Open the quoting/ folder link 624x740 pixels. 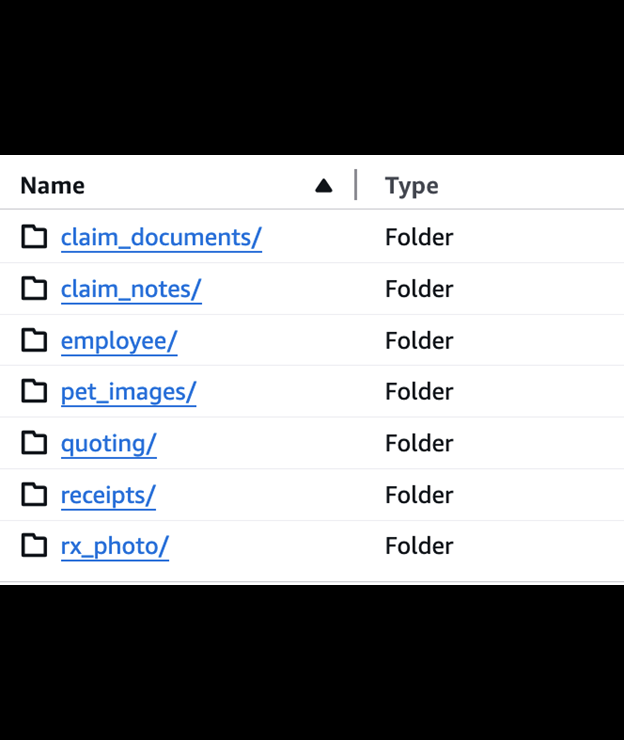108,443
